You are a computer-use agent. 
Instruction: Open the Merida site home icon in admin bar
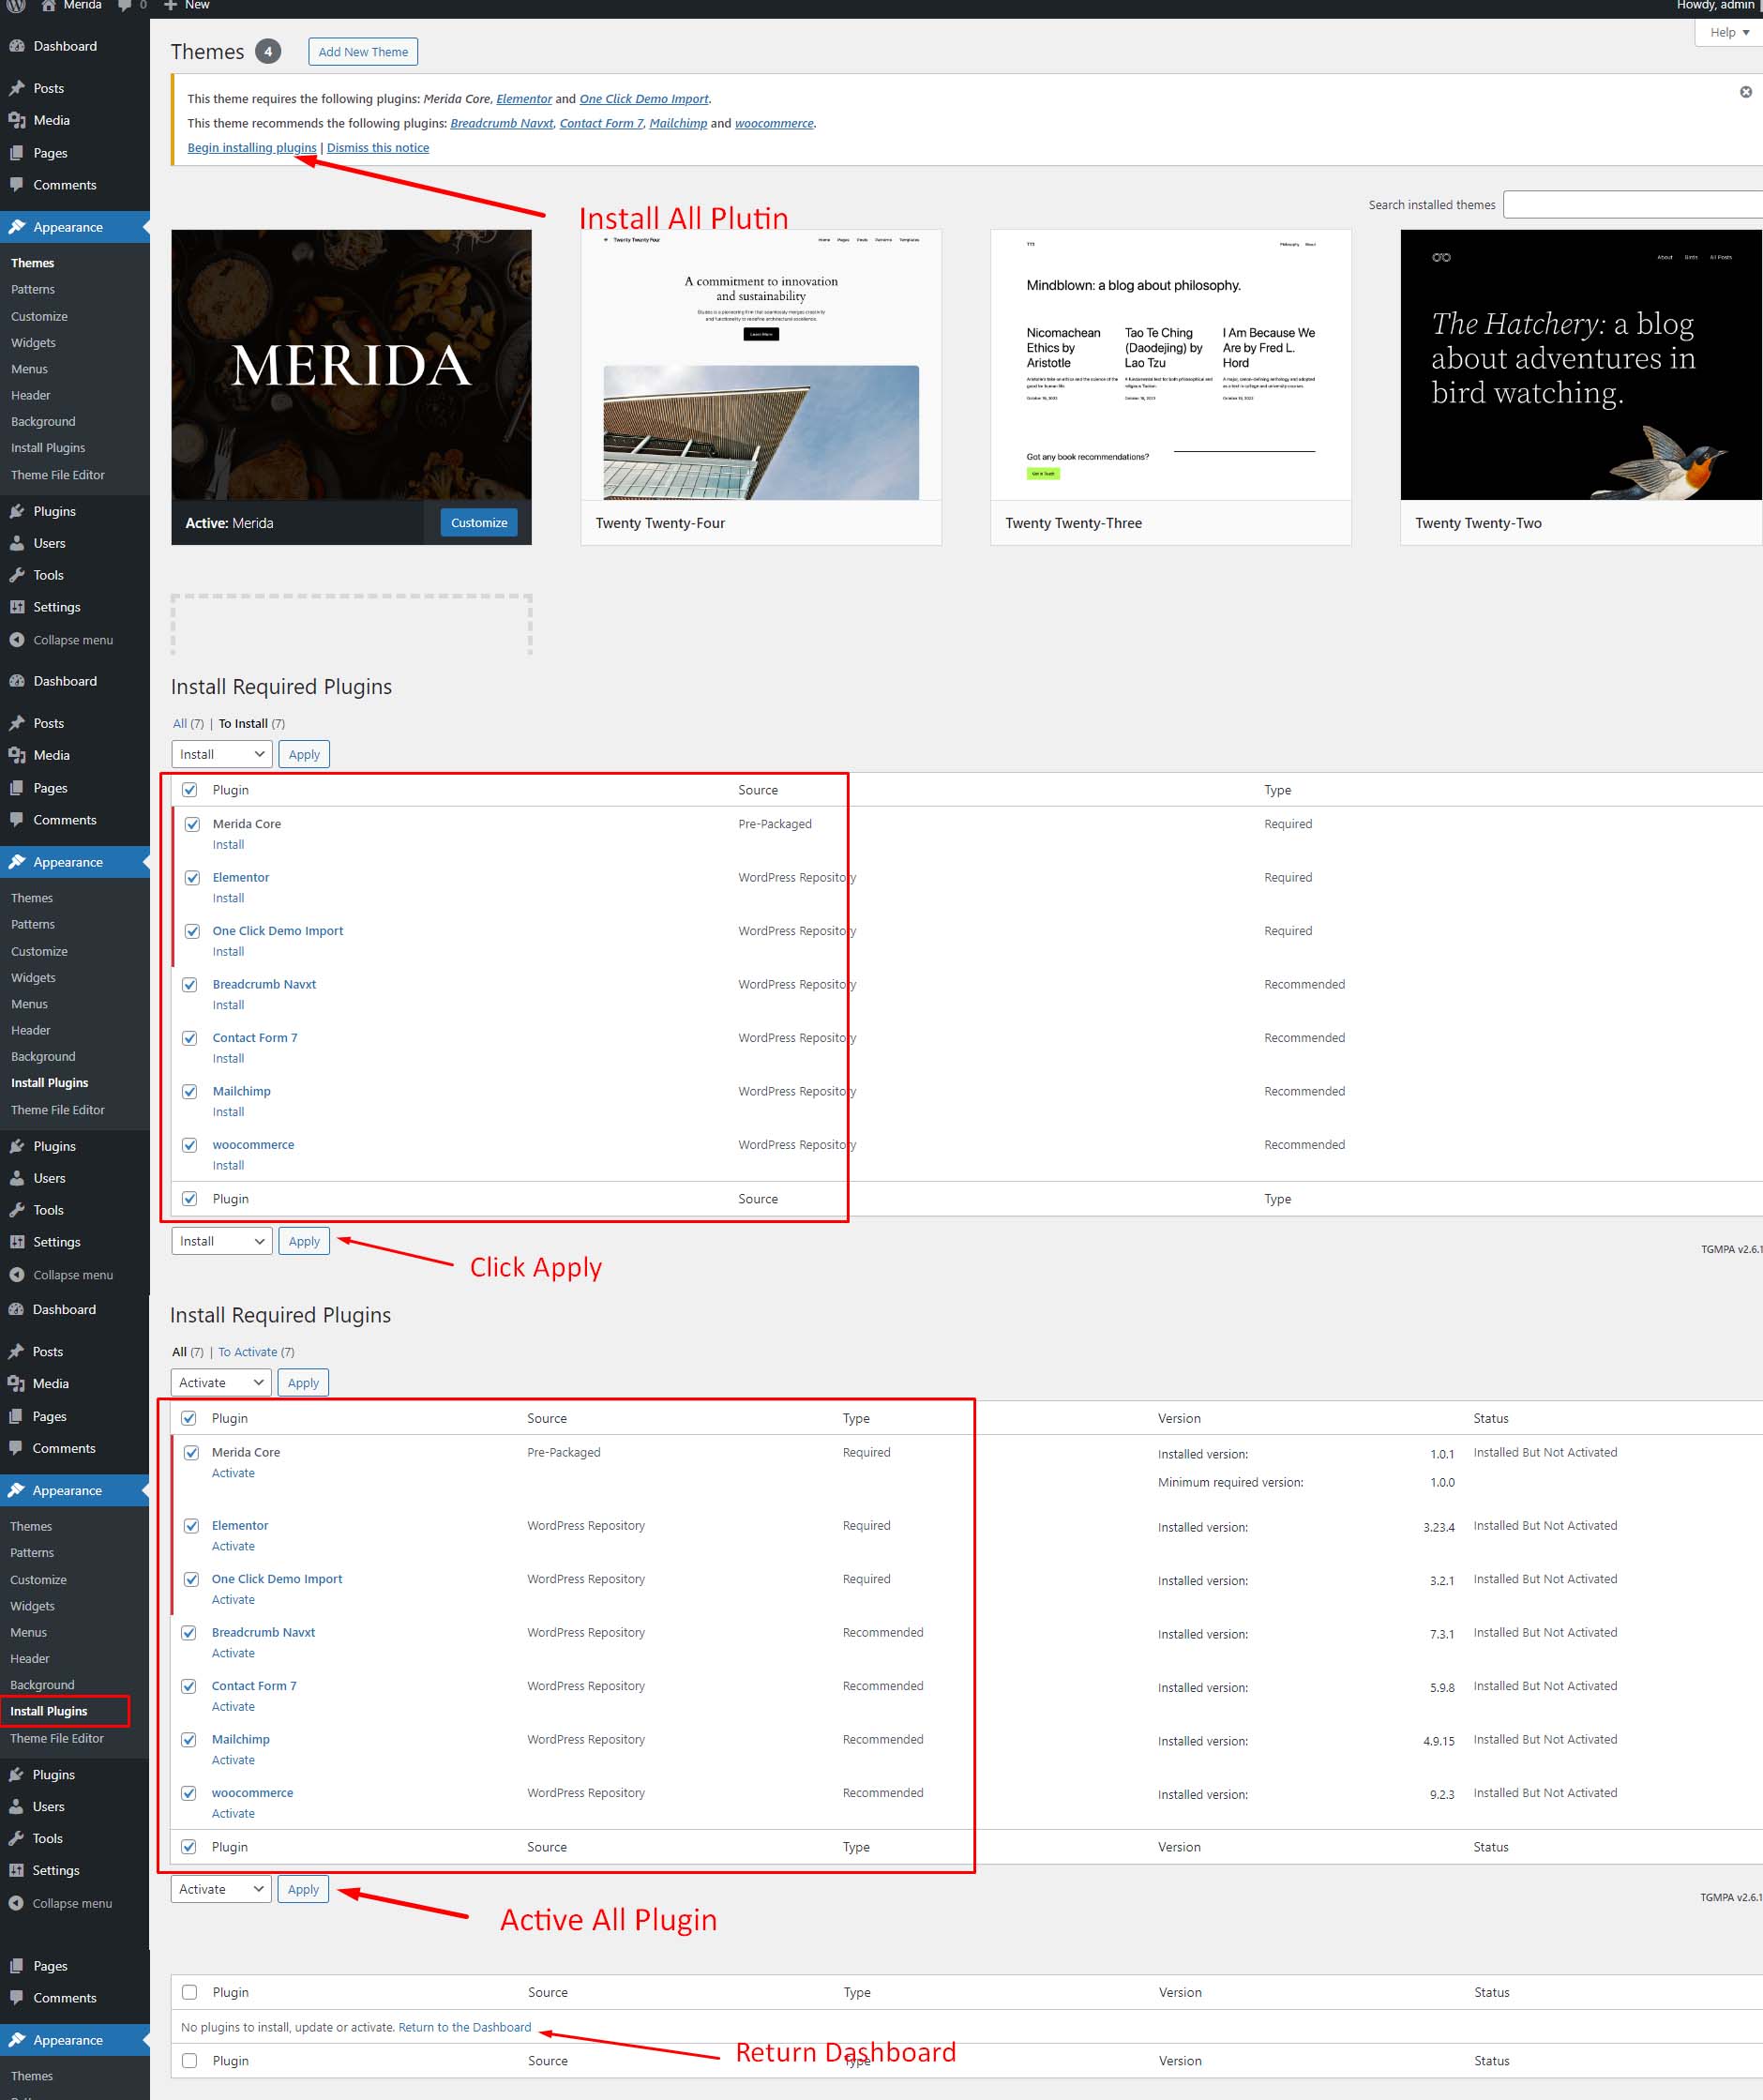[48, 5]
